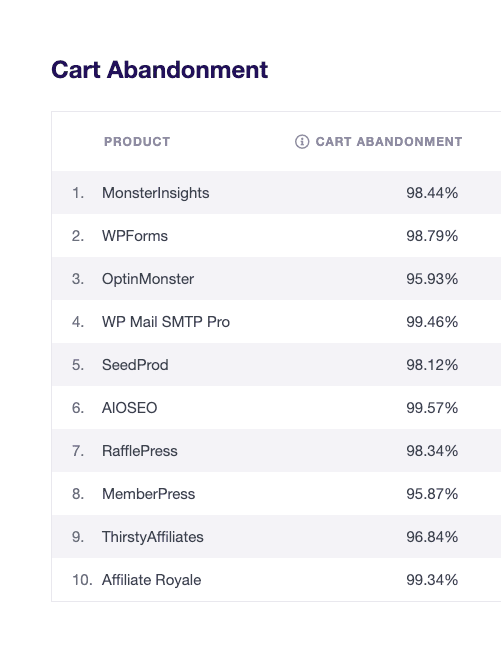Open the RafflePress product entry
This screenshot has width=501, height=657.
click(140, 451)
